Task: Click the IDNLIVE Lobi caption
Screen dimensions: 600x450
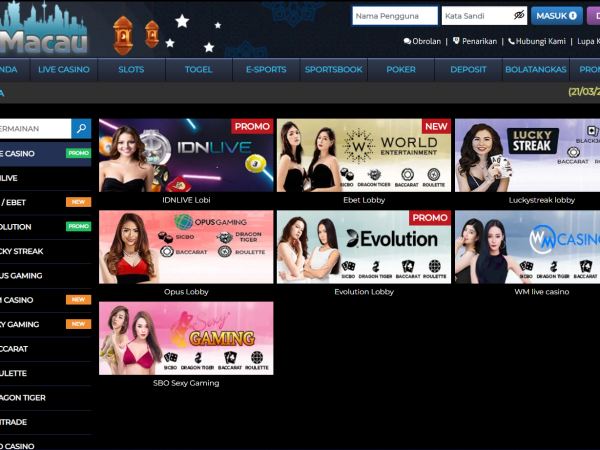Action: tap(186, 200)
